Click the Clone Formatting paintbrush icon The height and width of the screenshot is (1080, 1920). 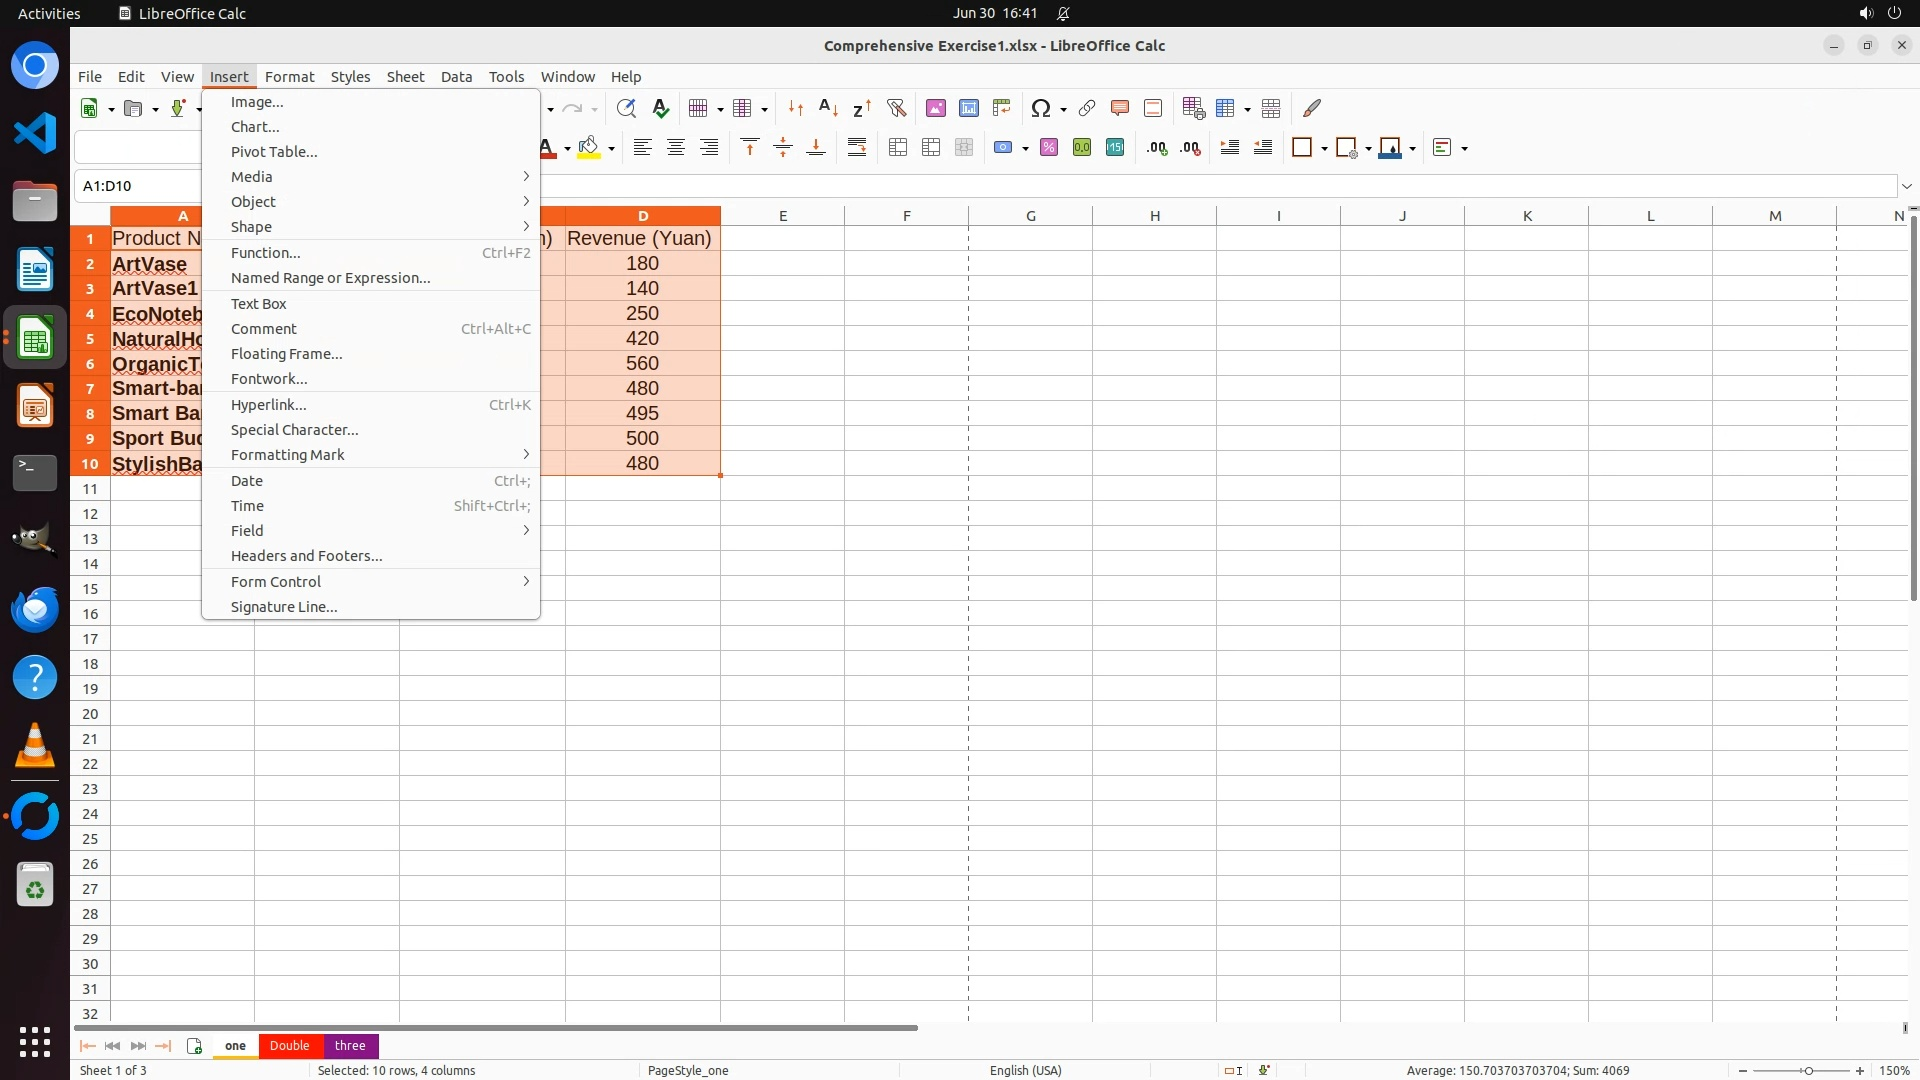(x=1312, y=108)
